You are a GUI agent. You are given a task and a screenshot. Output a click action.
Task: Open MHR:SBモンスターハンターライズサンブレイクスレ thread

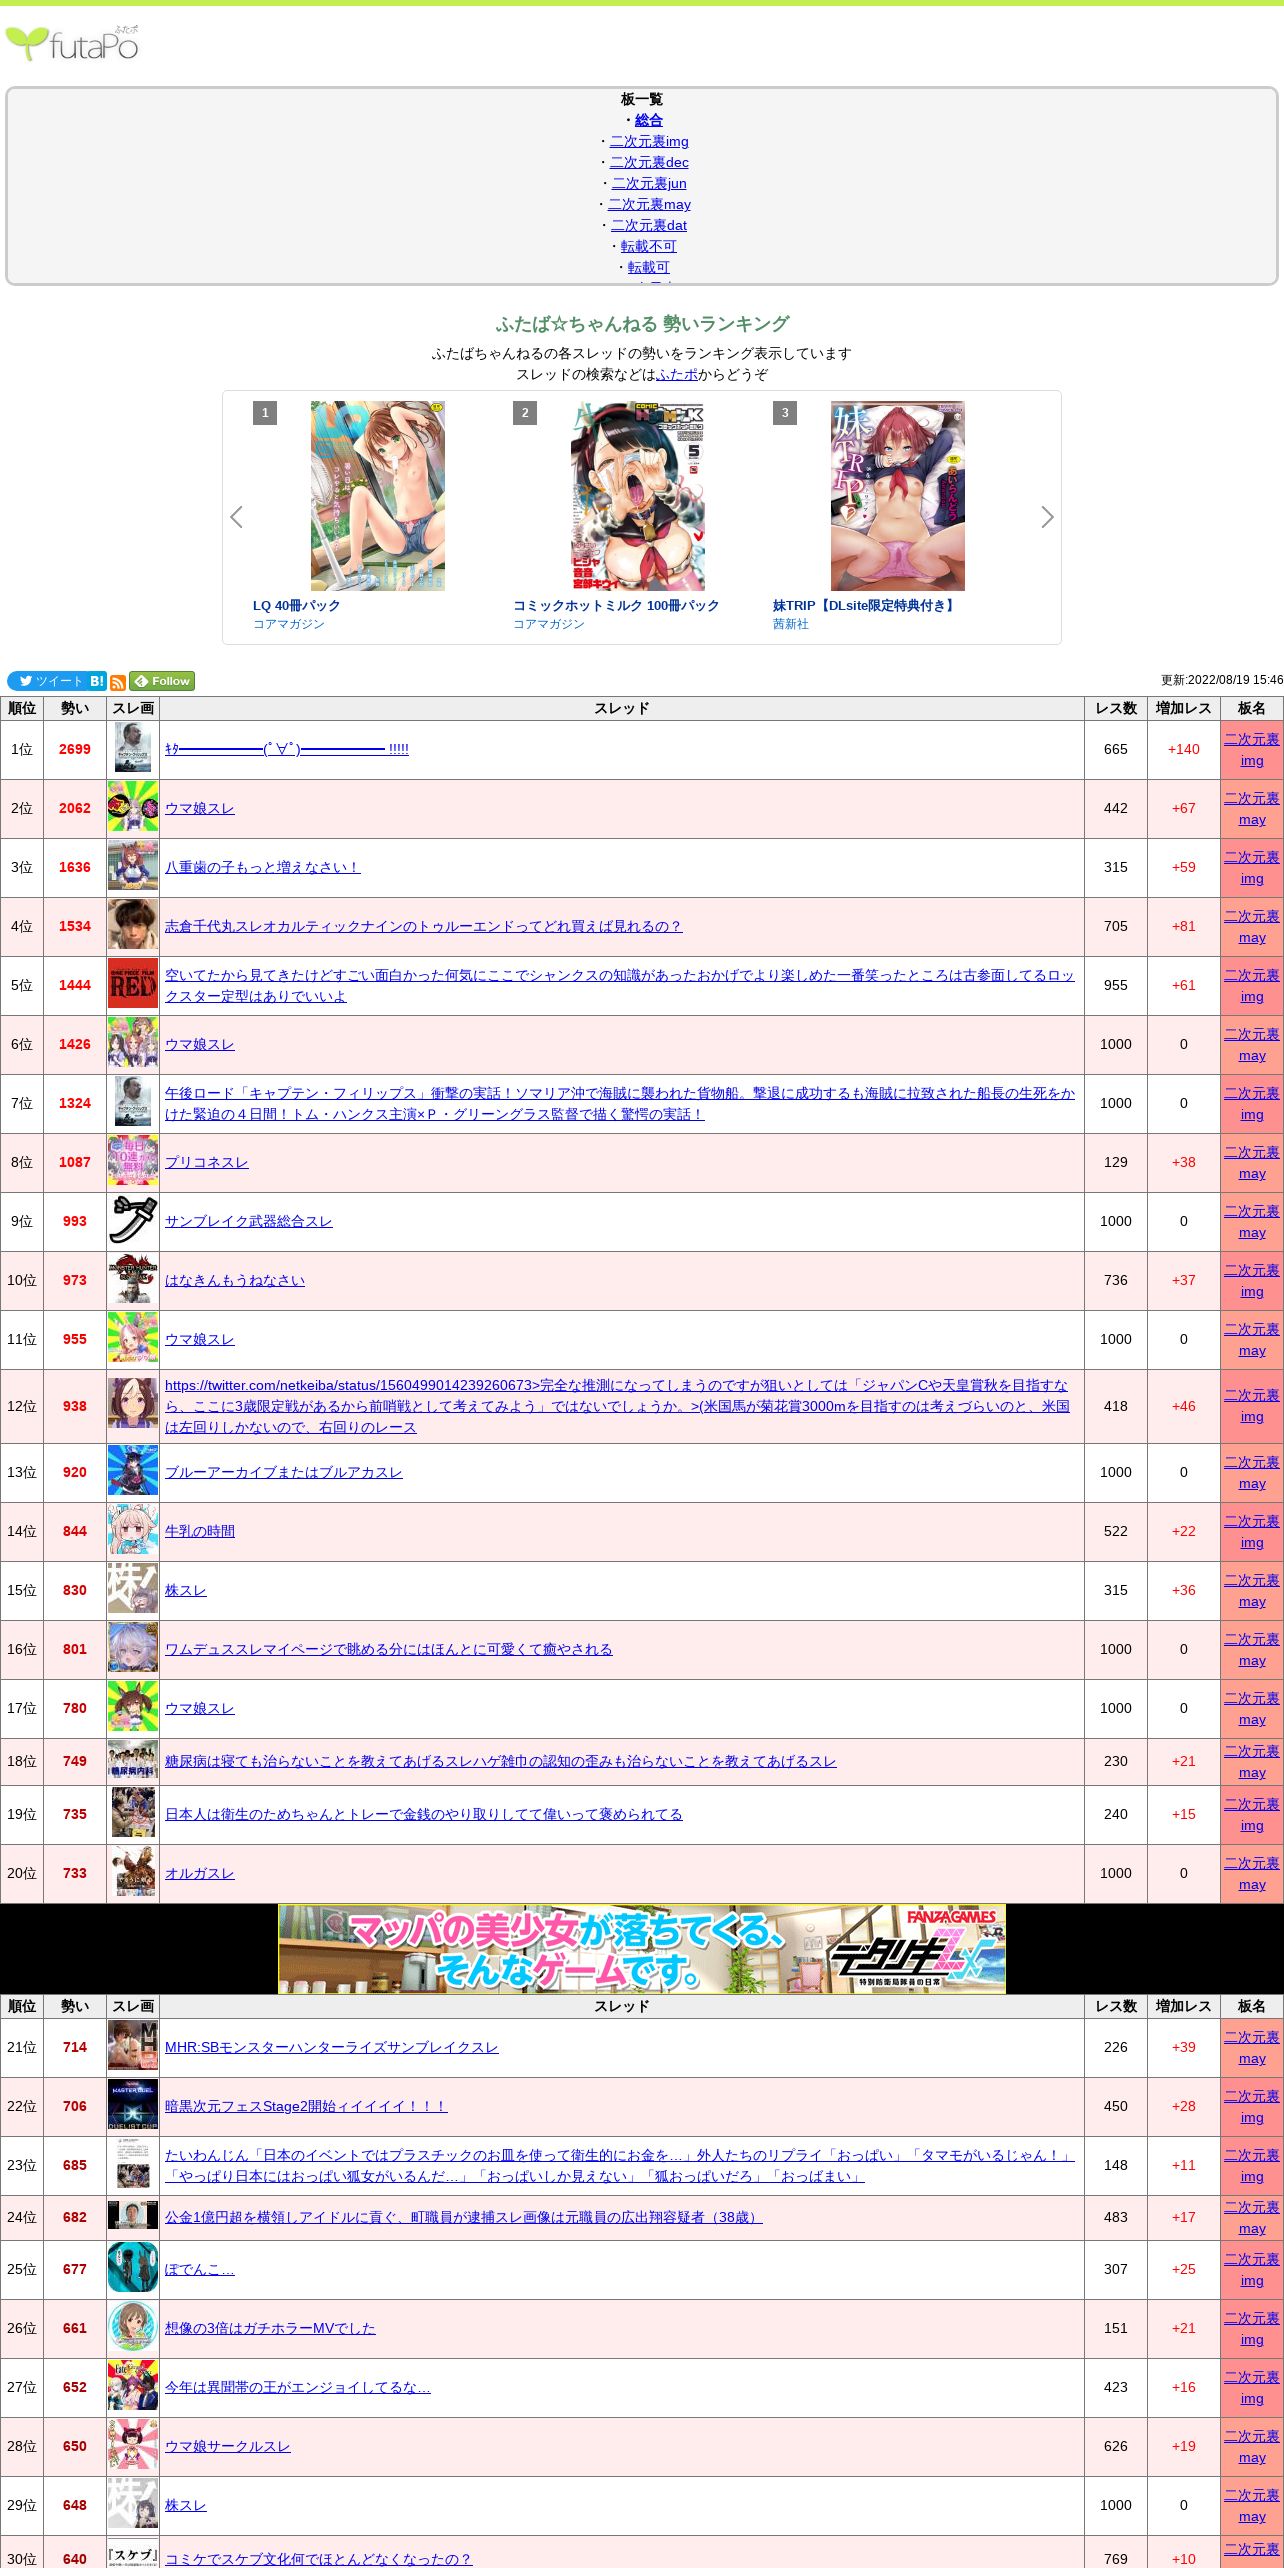tap(331, 2047)
